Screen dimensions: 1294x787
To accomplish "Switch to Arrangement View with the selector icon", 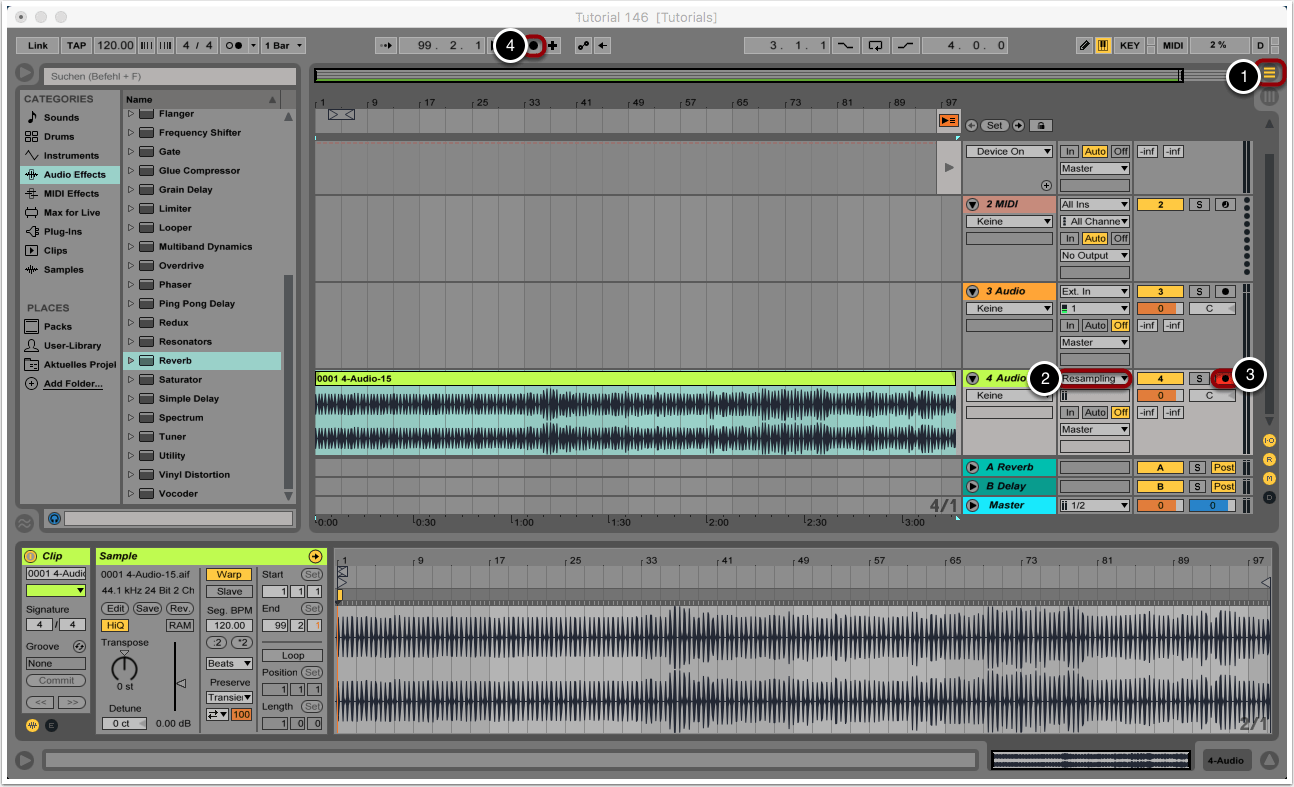I will coord(1270,72).
